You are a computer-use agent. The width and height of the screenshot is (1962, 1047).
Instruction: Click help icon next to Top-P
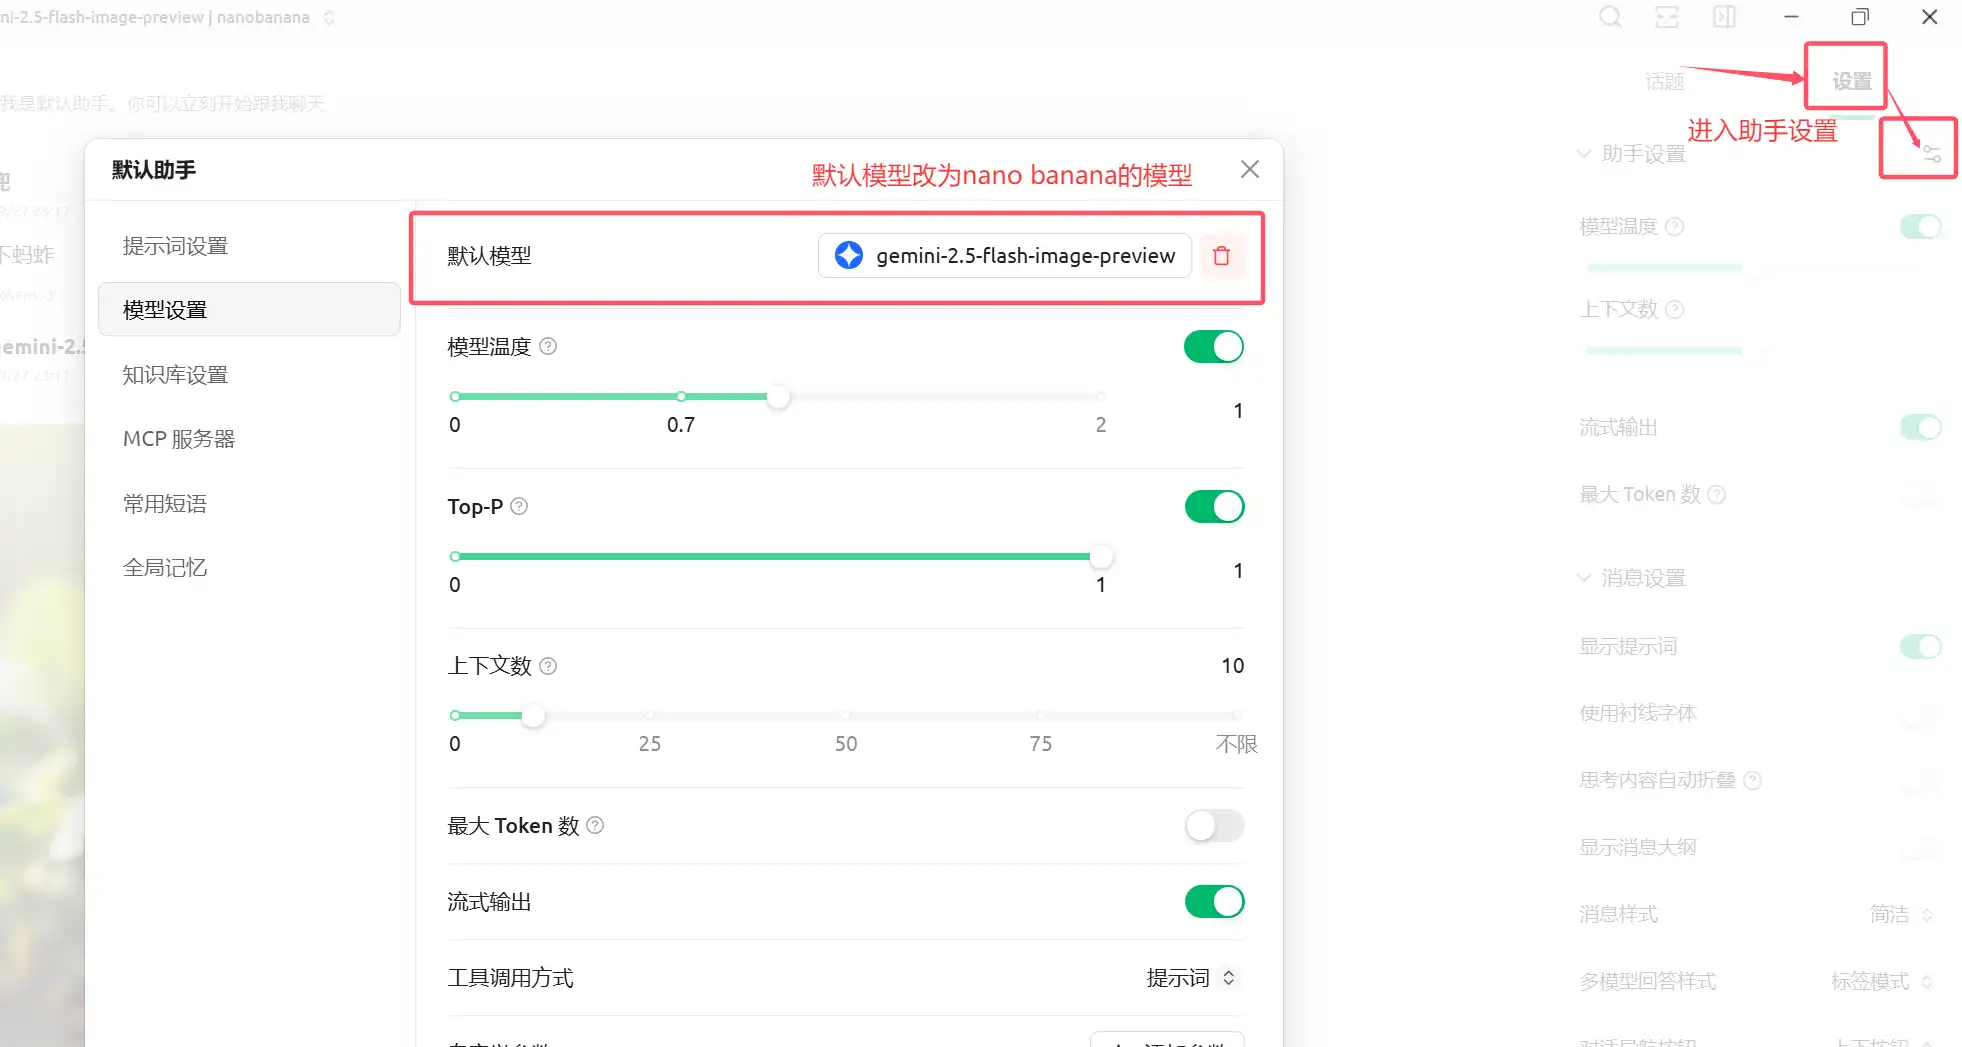pos(519,506)
